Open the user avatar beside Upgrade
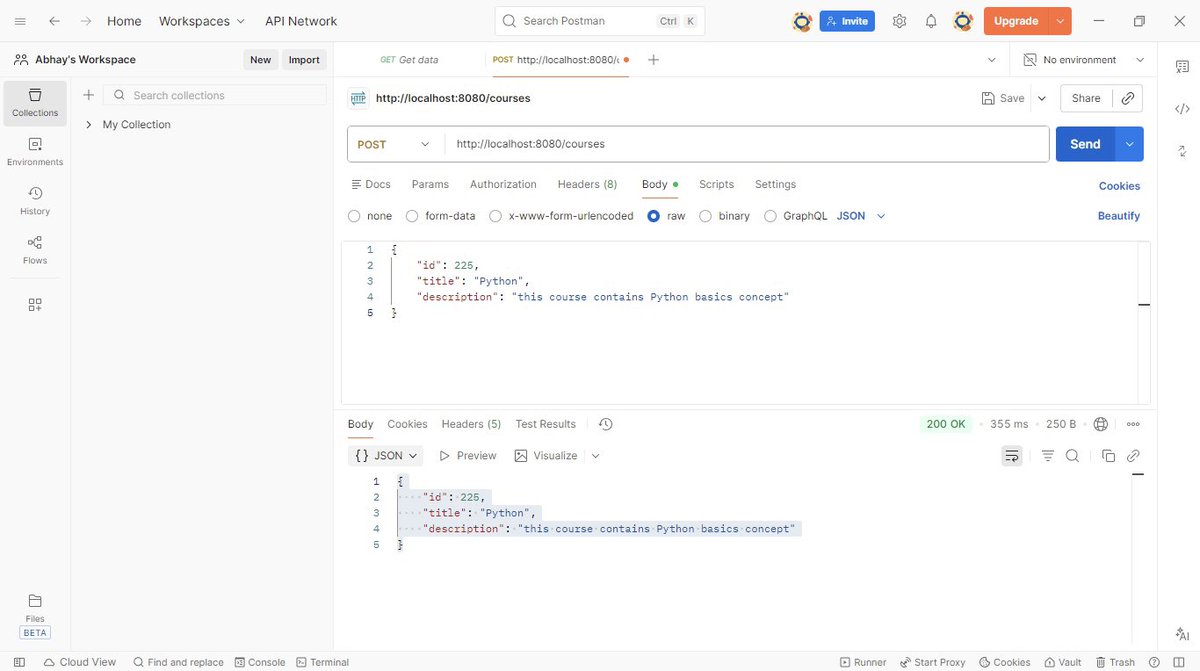Image resolution: width=1200 pixels, height=671 pixels. pos(963,21)
